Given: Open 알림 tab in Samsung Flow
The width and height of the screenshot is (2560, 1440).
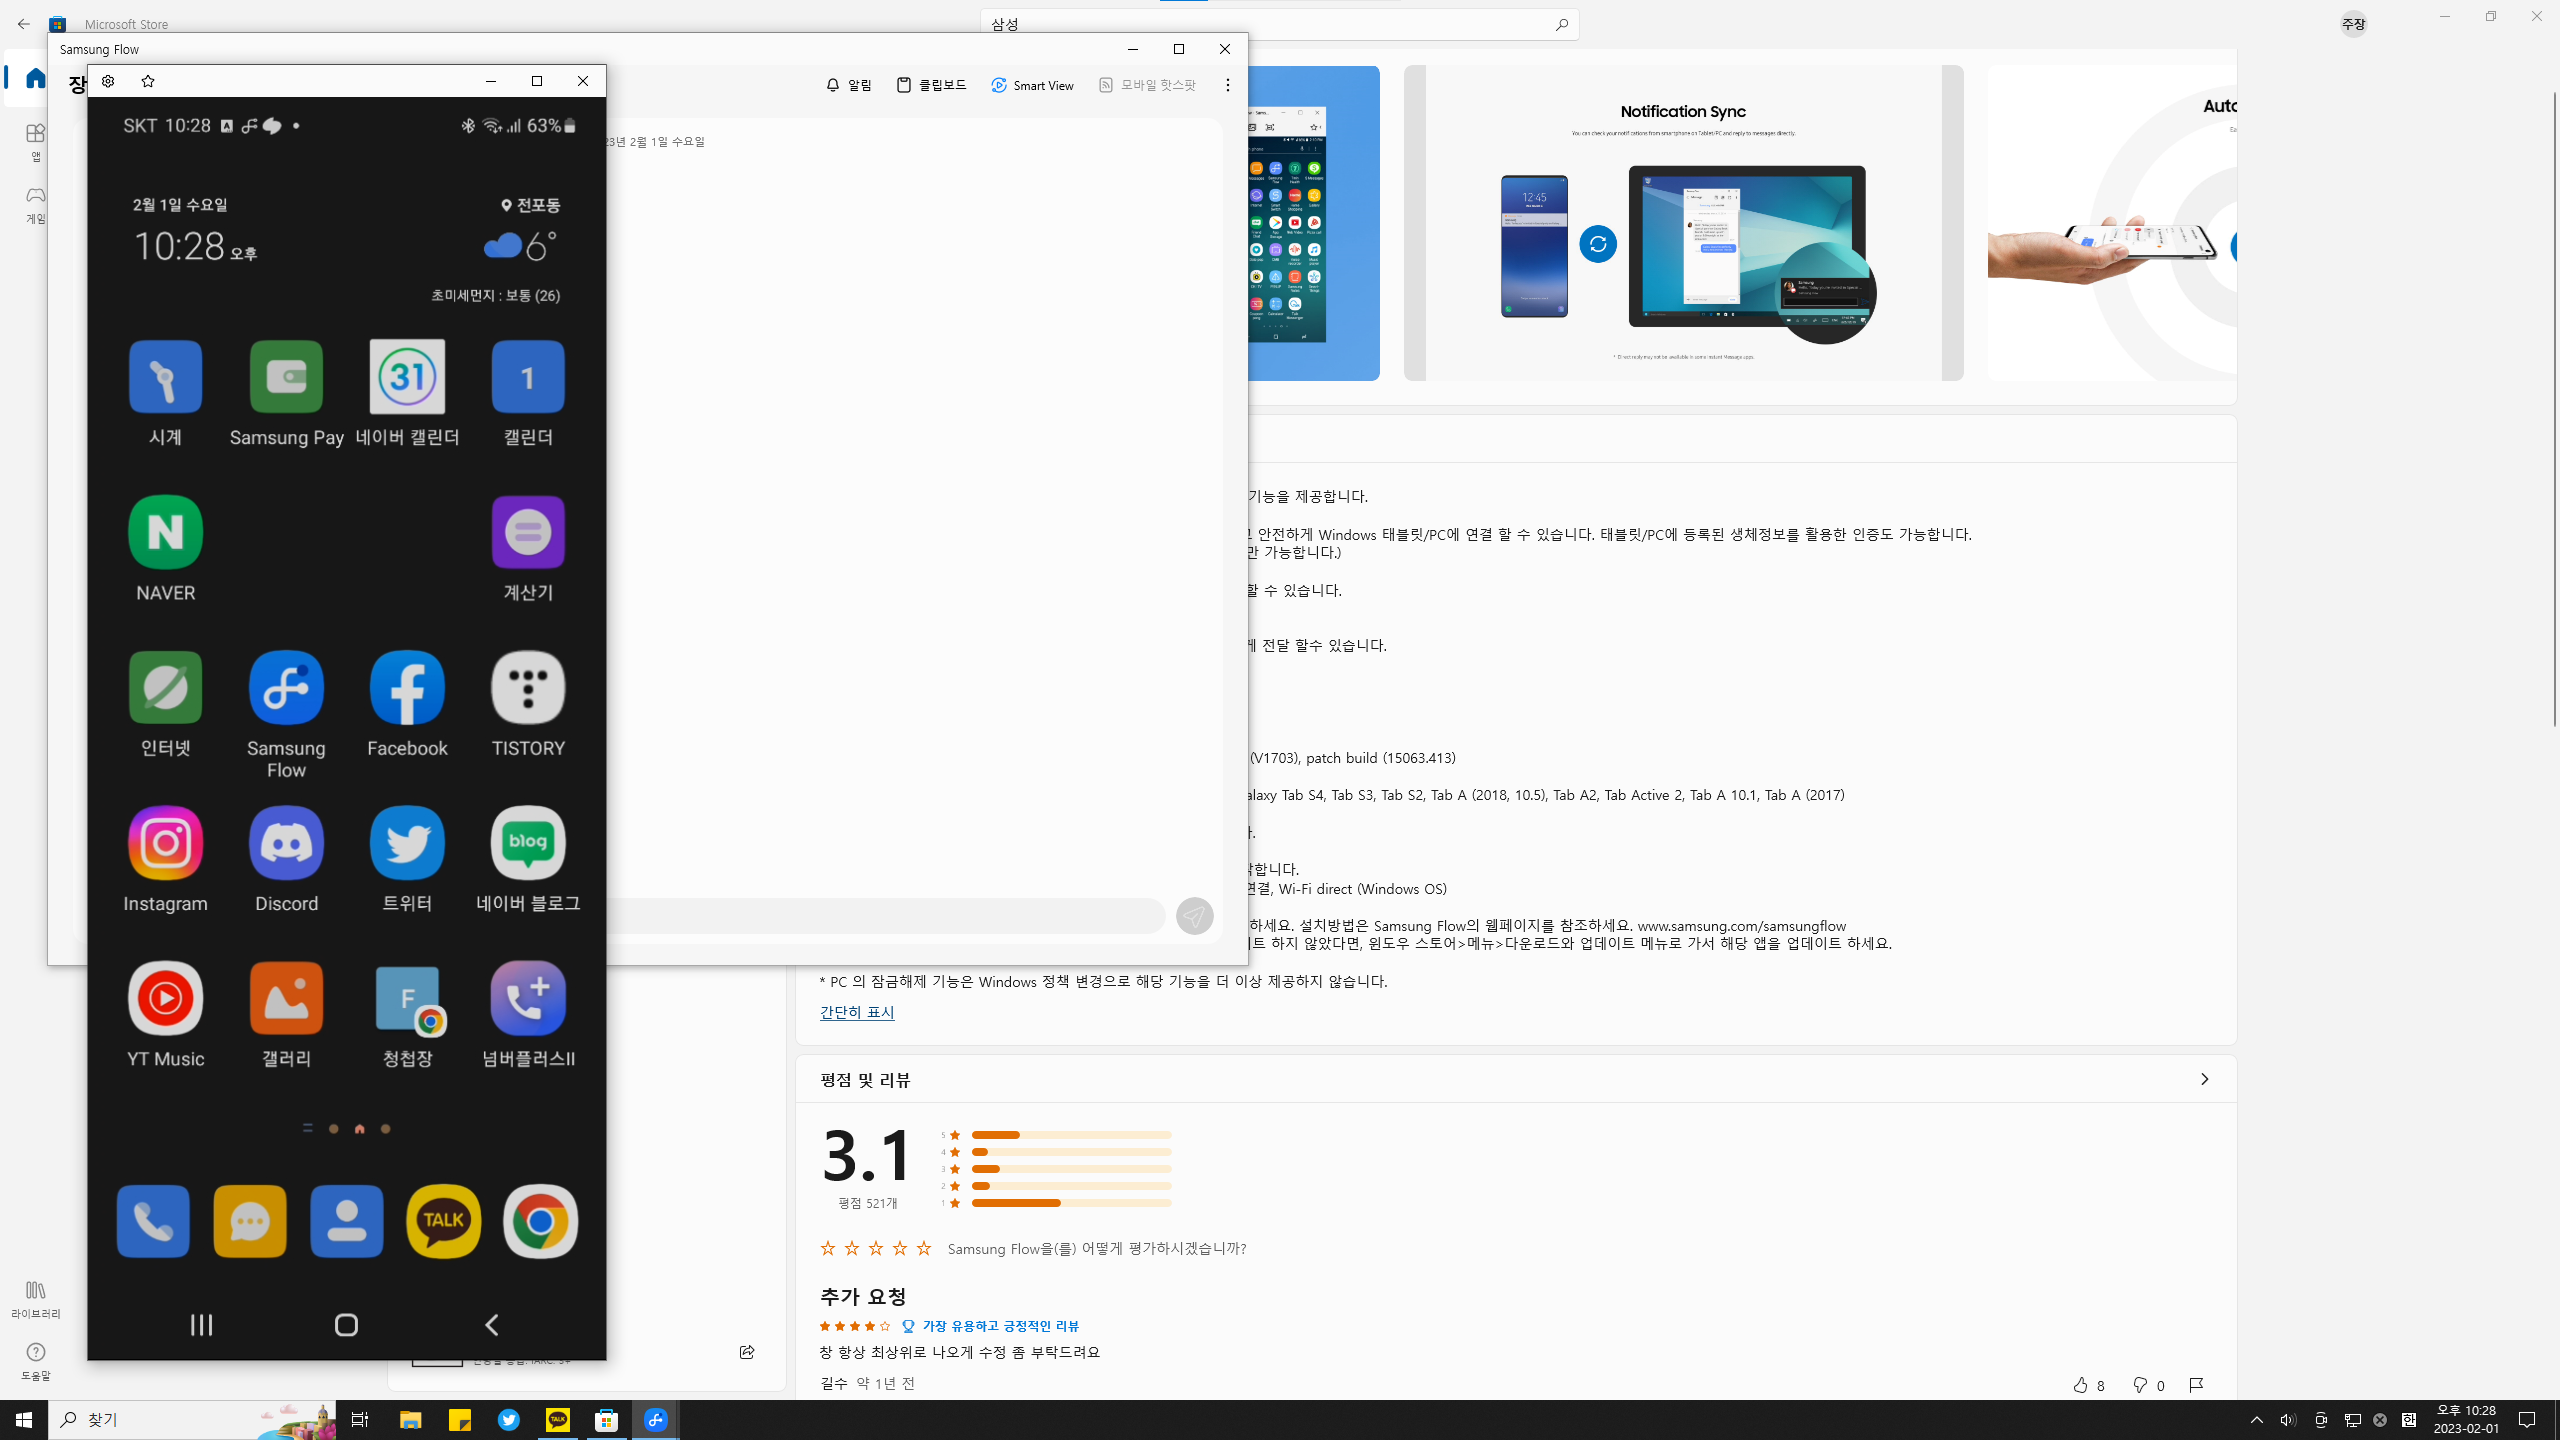Looking at the screenshot, I should click(x=849, y=85).
